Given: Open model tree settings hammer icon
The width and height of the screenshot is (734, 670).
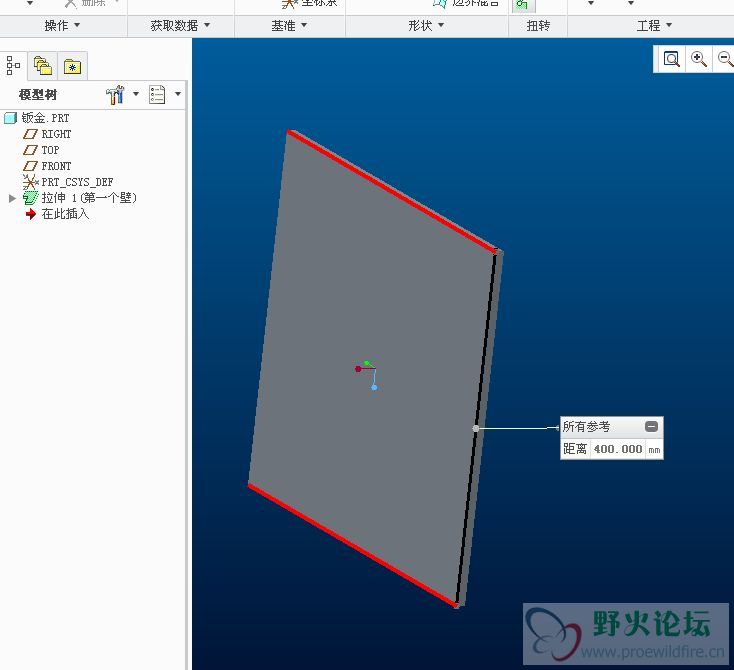Looking at the screenshot, I should tap(115, 95).
